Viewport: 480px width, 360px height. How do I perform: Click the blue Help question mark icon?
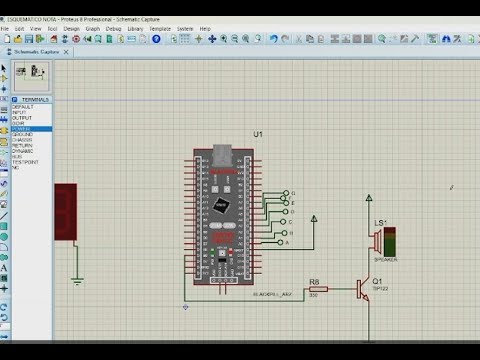coord(156,39)
